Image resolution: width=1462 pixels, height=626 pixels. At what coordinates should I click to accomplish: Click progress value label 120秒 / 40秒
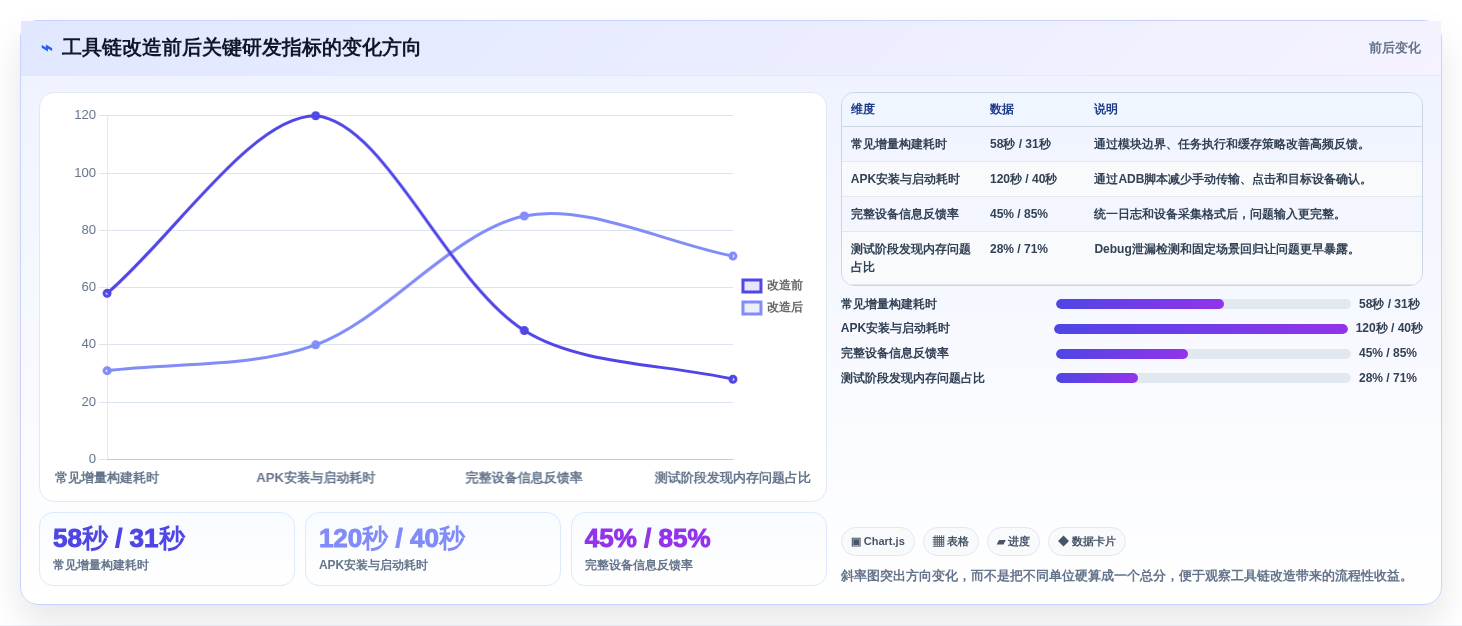[x=1389, y=328]
